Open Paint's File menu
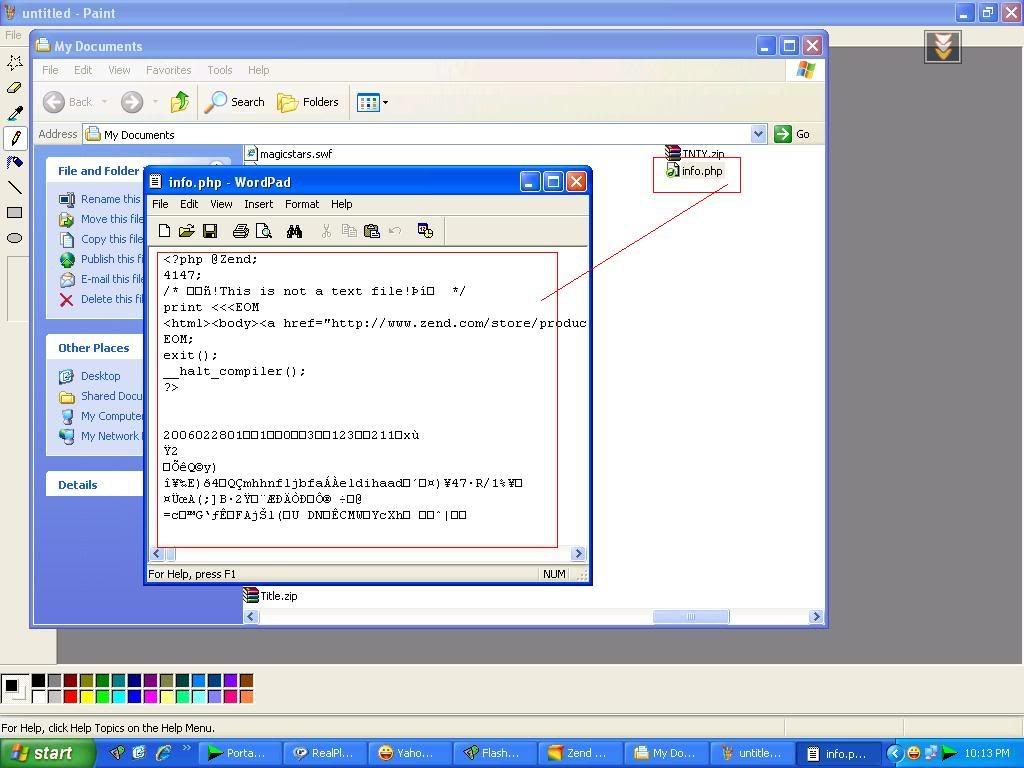This screenshot has width=1024, height=768. [13, 35]
